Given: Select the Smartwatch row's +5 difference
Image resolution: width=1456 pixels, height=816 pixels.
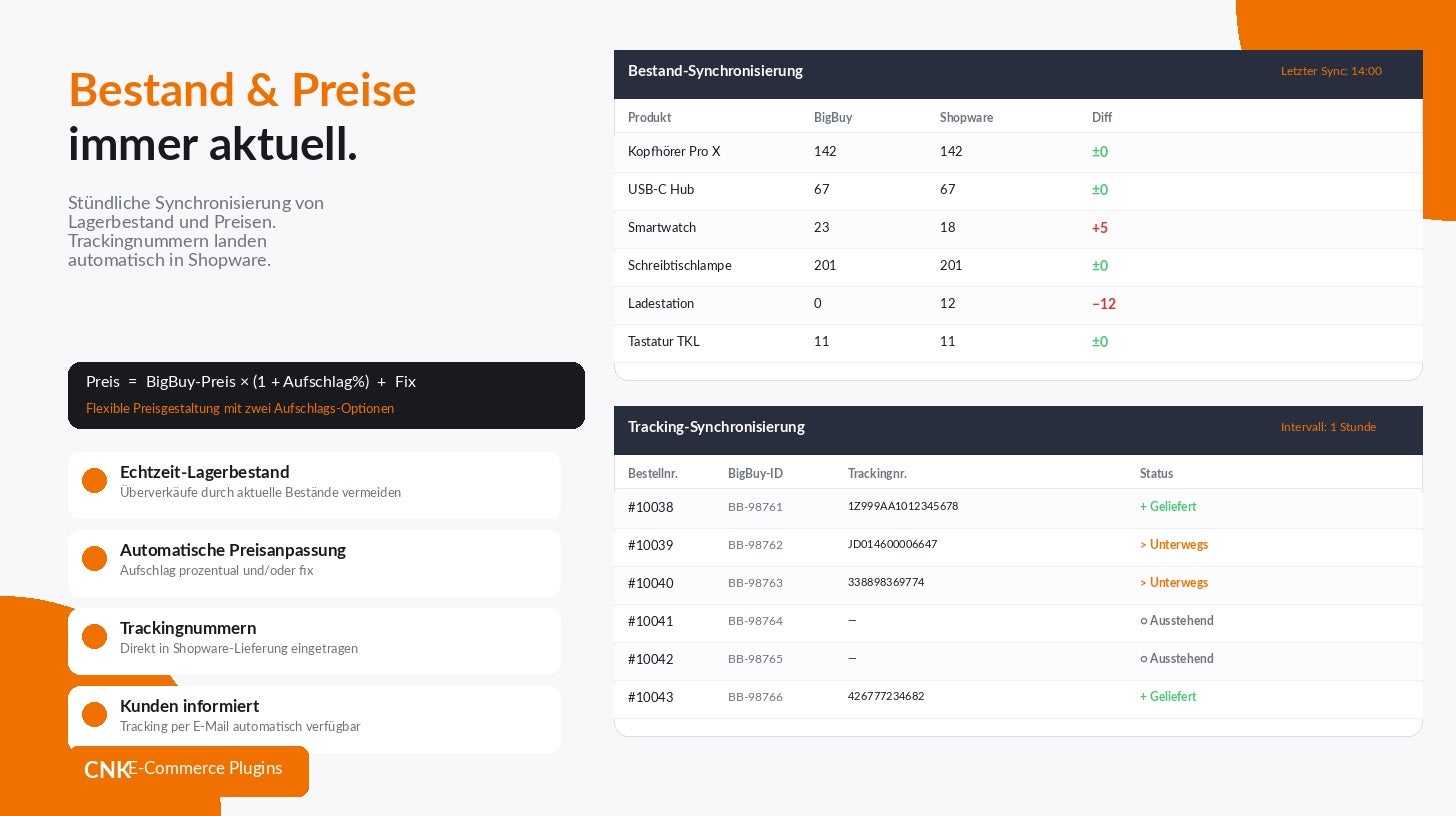Looking at the screenshot, I should (1100, 228).
